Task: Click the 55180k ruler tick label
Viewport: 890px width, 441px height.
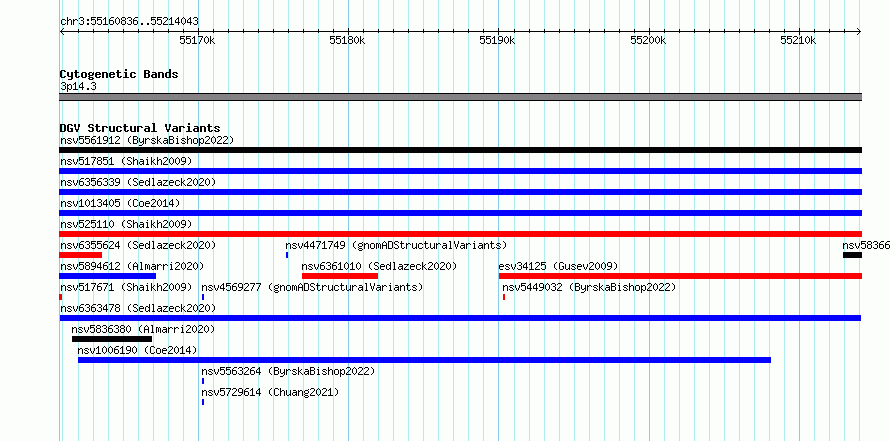Action: (347, 40)
